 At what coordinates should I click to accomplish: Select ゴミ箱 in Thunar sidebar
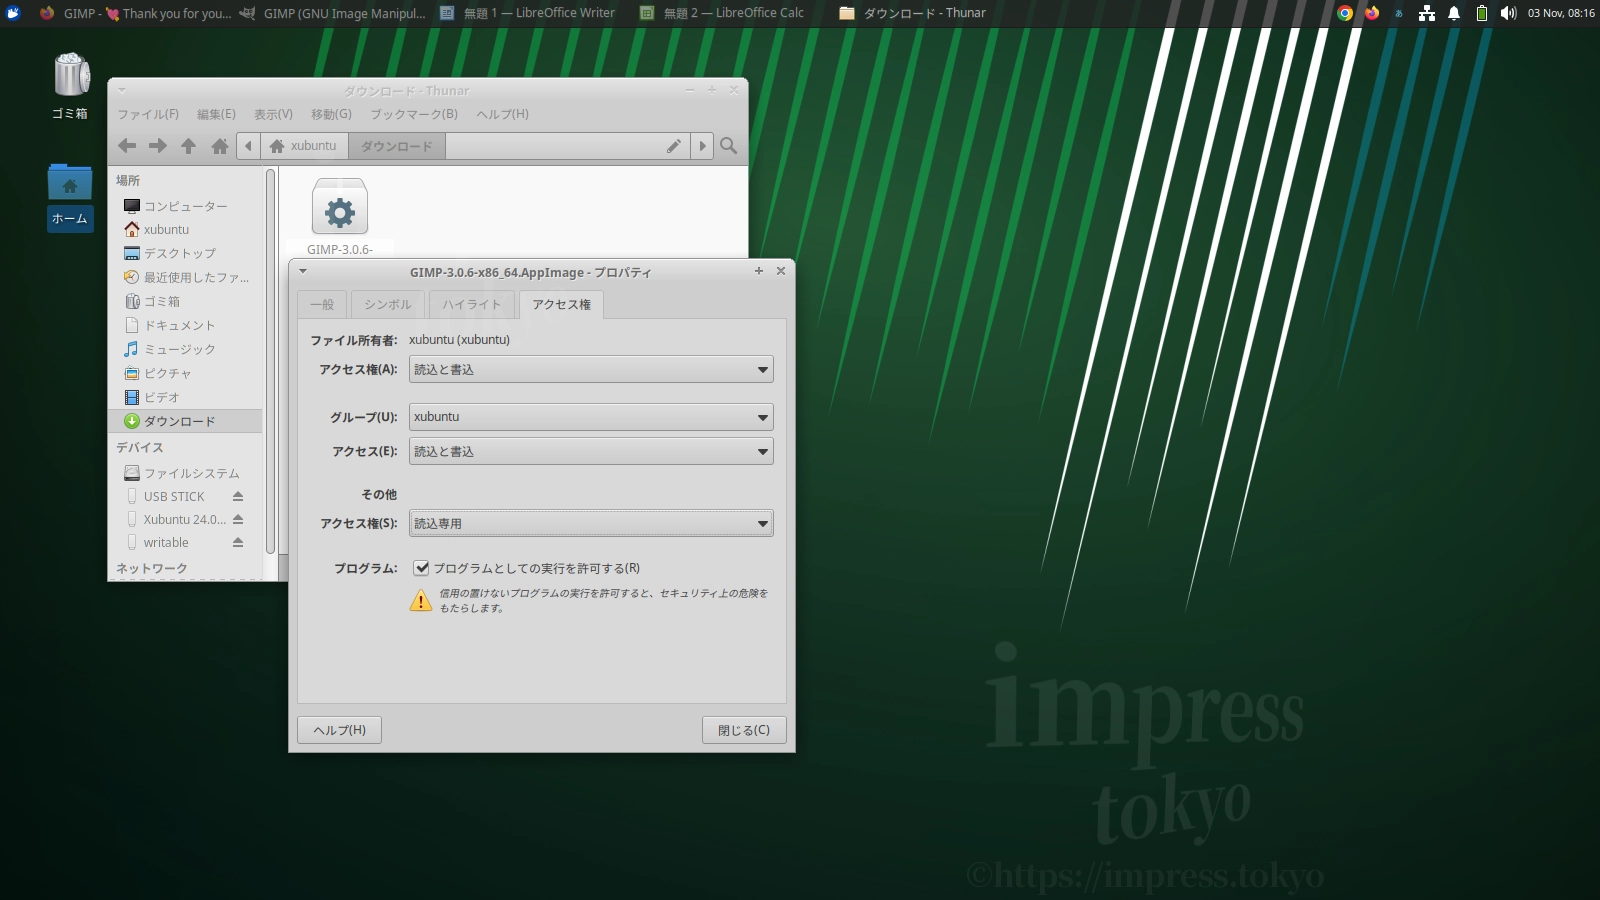185,302
